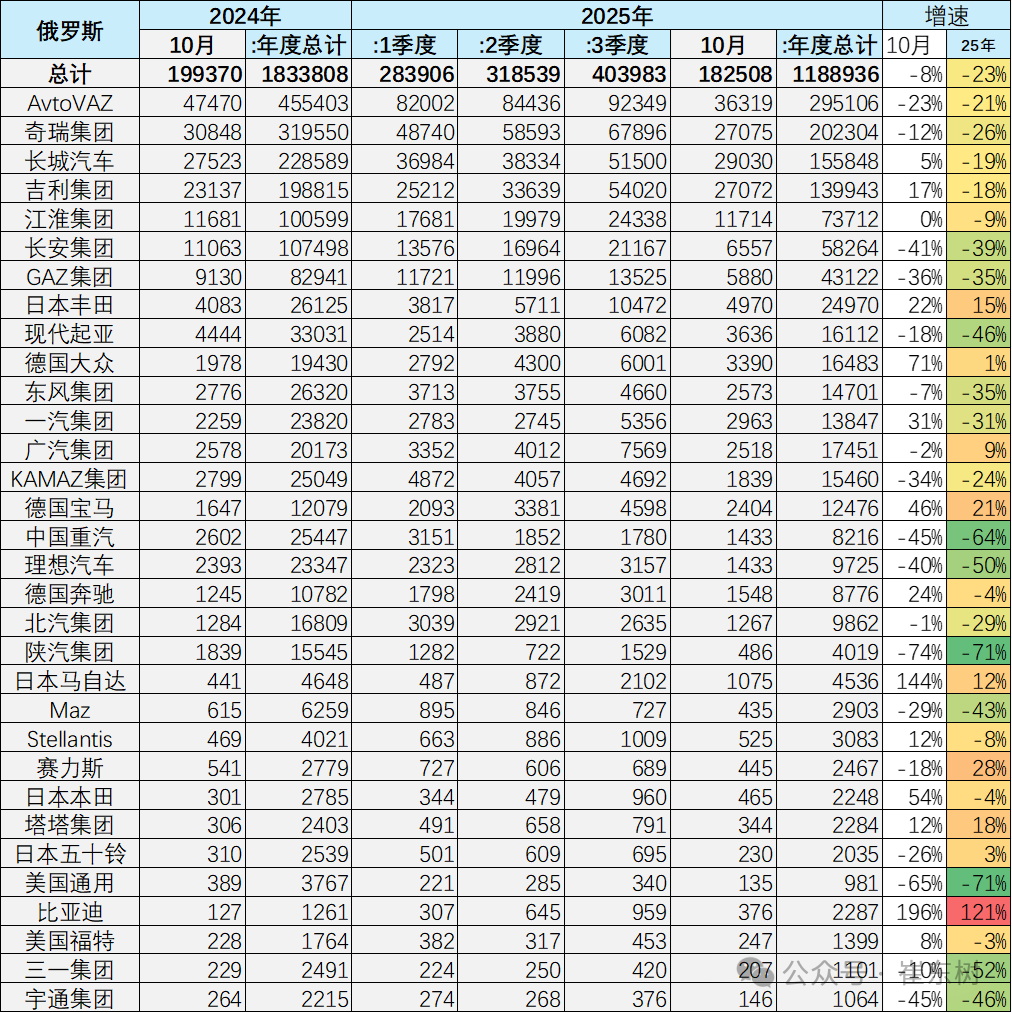Click the 奇瑞集团 row label
The height and width of the screenshot is (1013, 1012).
coord(69,132)
